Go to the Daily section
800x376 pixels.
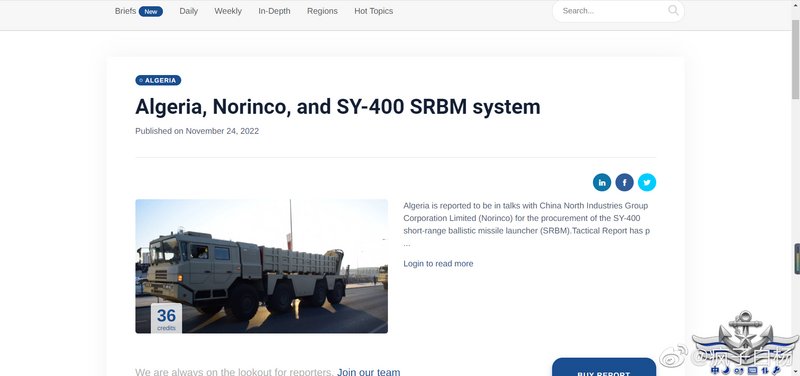[188, 11]
